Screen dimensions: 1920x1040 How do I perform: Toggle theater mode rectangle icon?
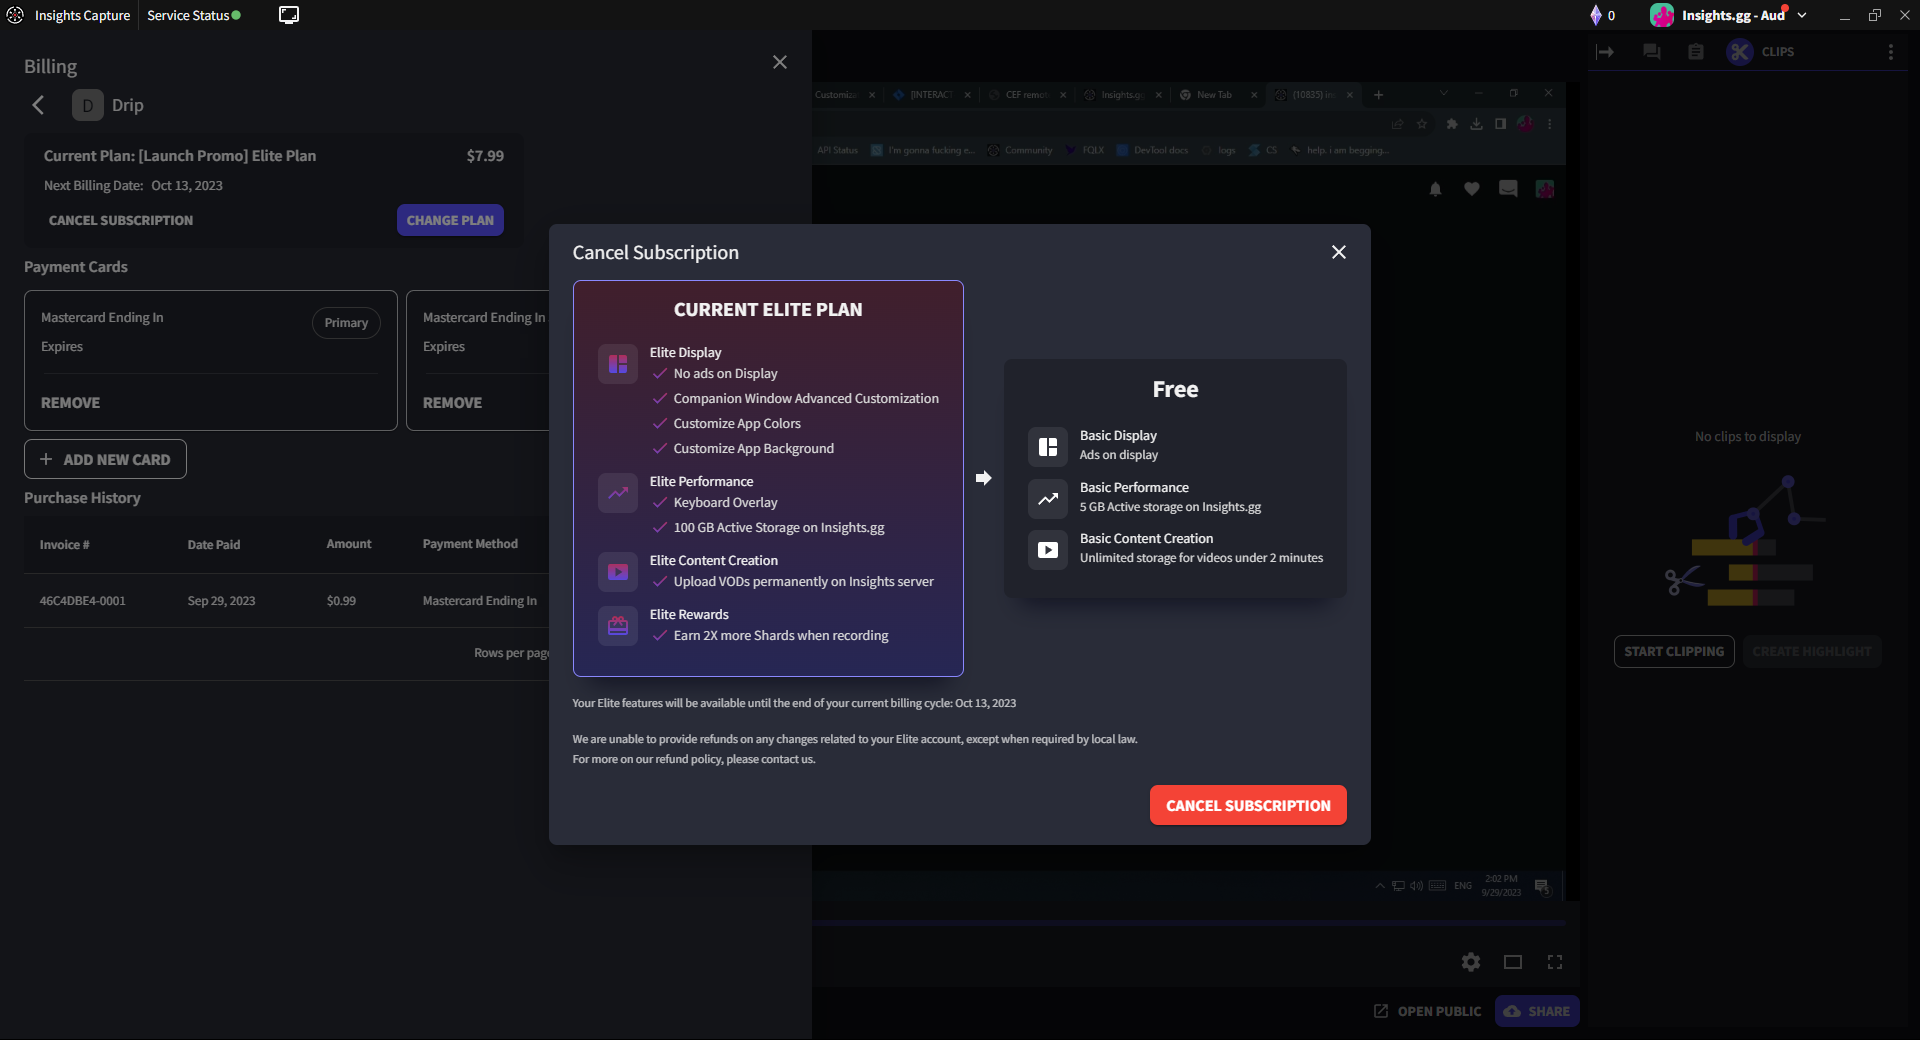(x=1513, y=962)
